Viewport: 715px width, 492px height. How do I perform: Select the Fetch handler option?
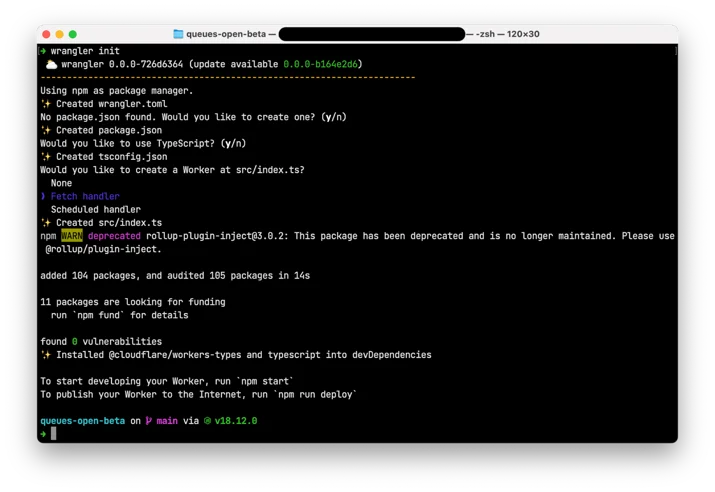85,197
